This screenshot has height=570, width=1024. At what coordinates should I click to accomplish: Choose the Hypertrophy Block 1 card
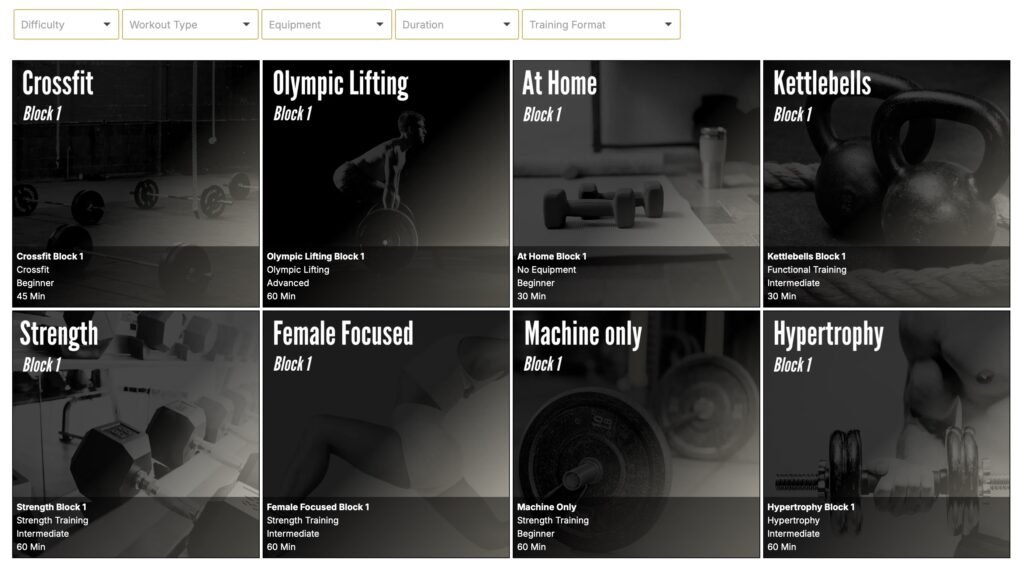point(886,420)
